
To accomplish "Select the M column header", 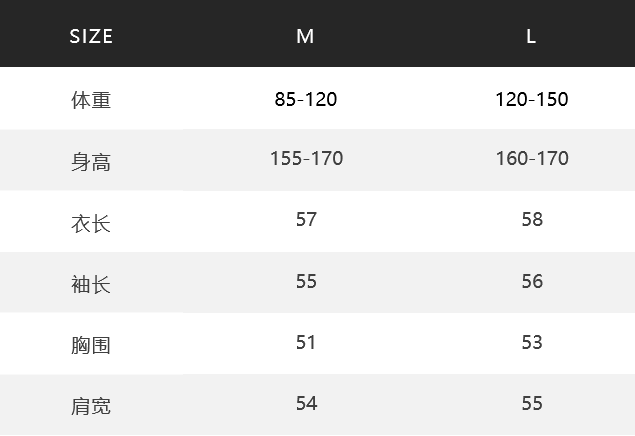I will click(305, 36).
